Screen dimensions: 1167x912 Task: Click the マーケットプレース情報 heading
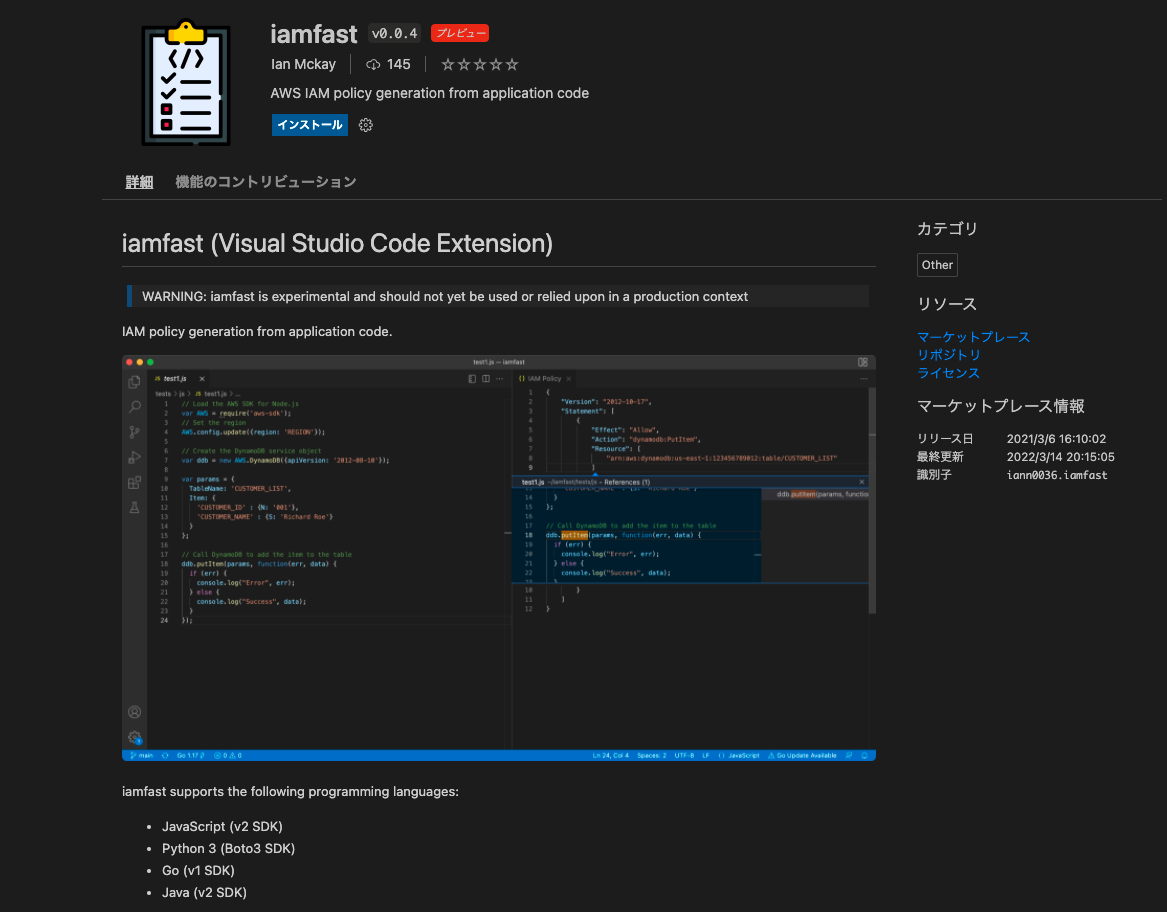click(1000, 406)
